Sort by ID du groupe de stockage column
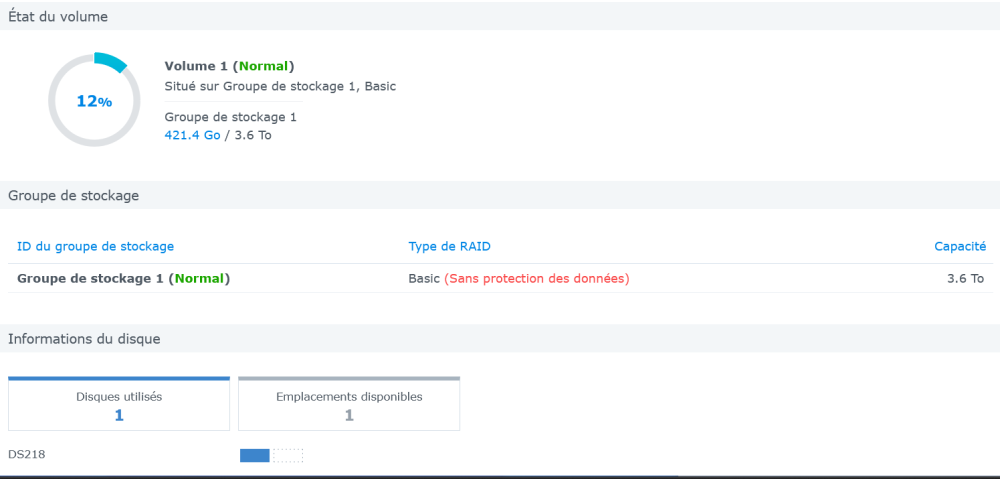 pos(96,246)
